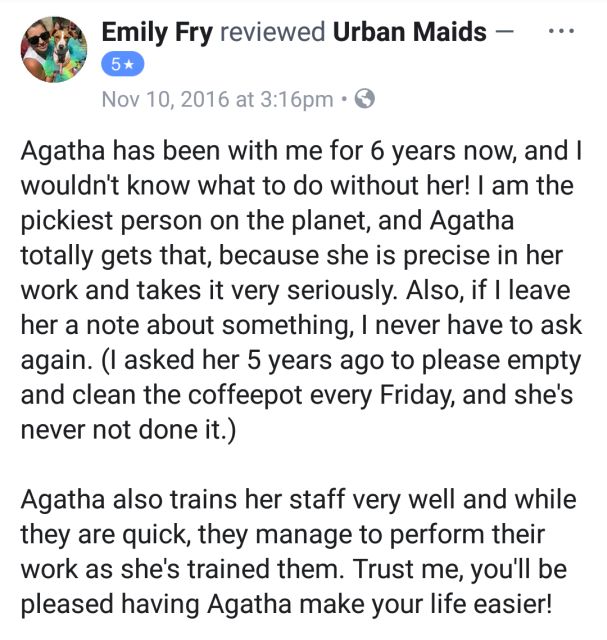Click the Nov 10, 2016 timestamp
Image resolution: width=607 pixels, height=640 pixels.
tap(217, 98)
